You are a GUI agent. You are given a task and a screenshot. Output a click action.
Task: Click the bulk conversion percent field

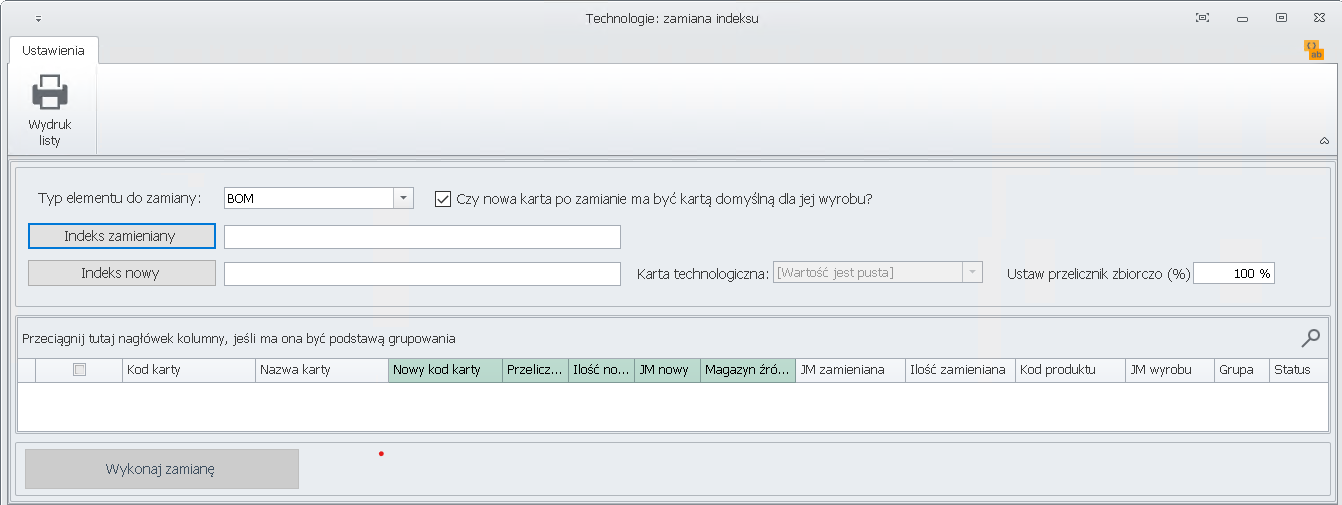pos(1234,274)
